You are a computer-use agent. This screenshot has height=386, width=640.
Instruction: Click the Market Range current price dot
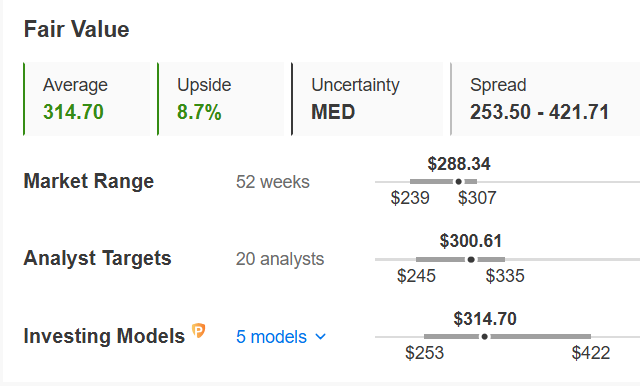coord(458,182)
